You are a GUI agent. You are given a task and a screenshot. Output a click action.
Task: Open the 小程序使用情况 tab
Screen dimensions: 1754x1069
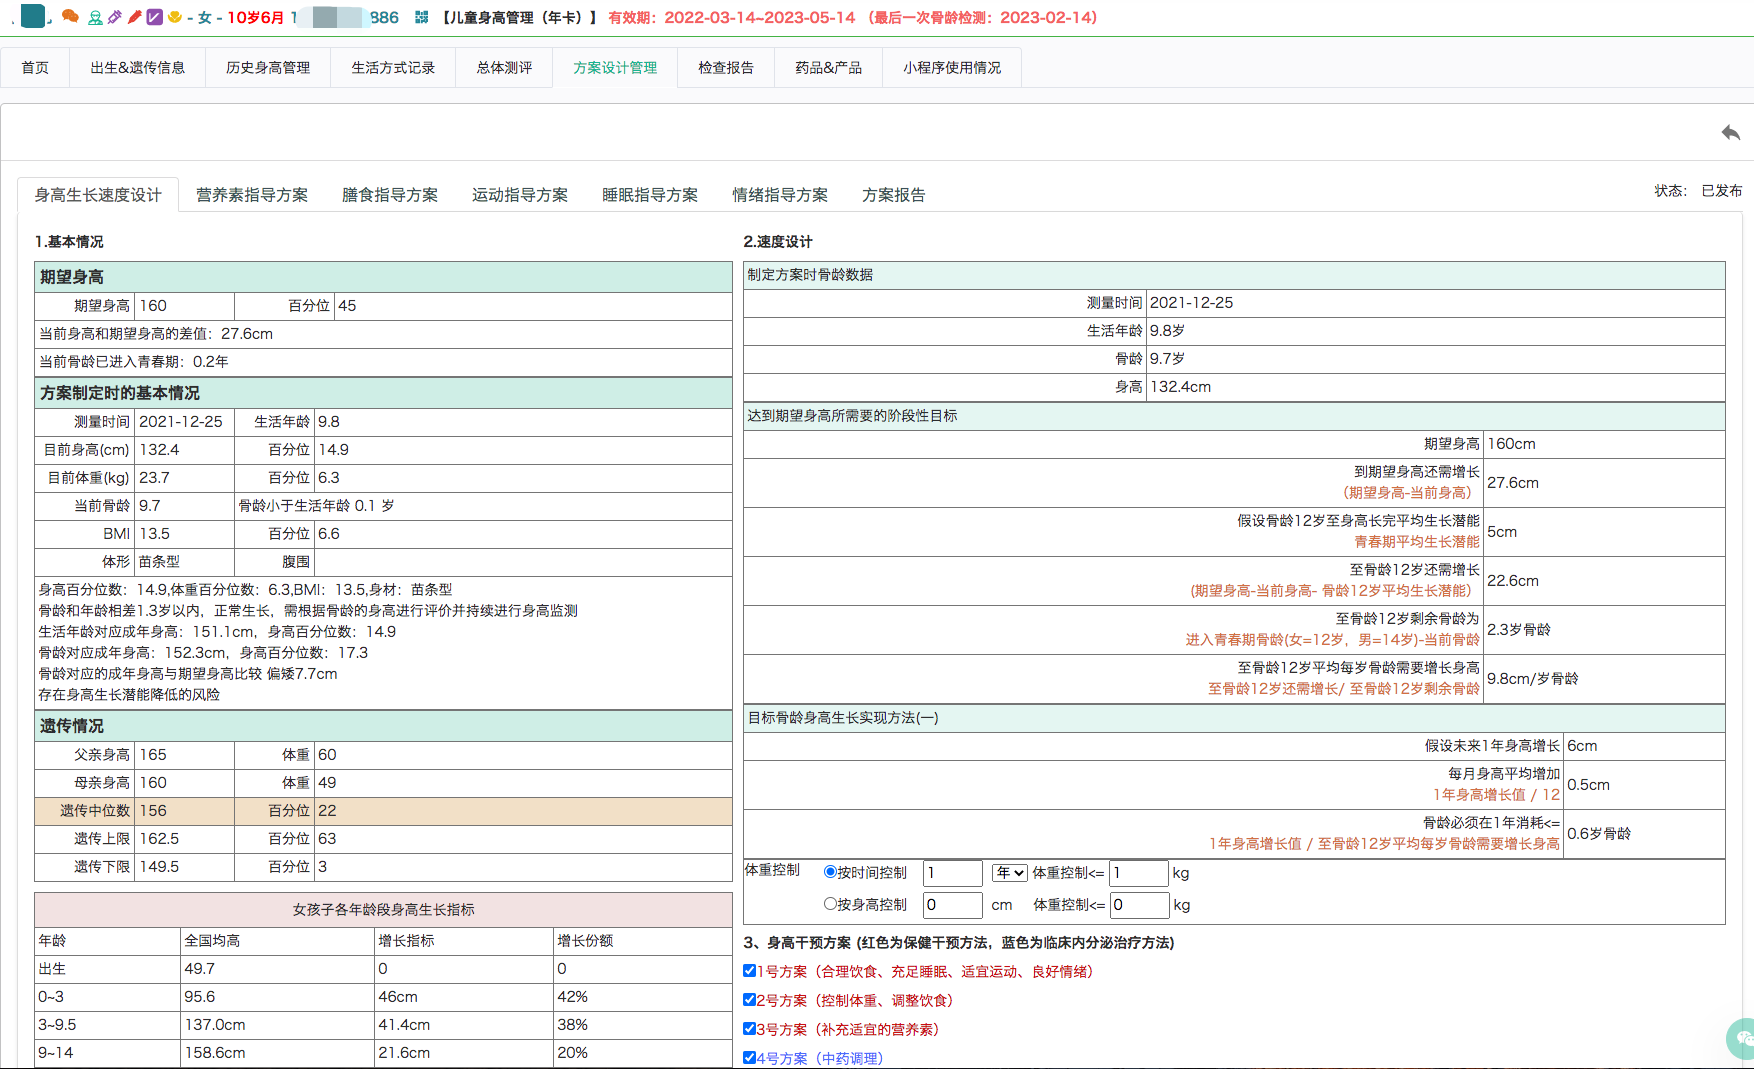pyautogui.click(x=952, y=68)
